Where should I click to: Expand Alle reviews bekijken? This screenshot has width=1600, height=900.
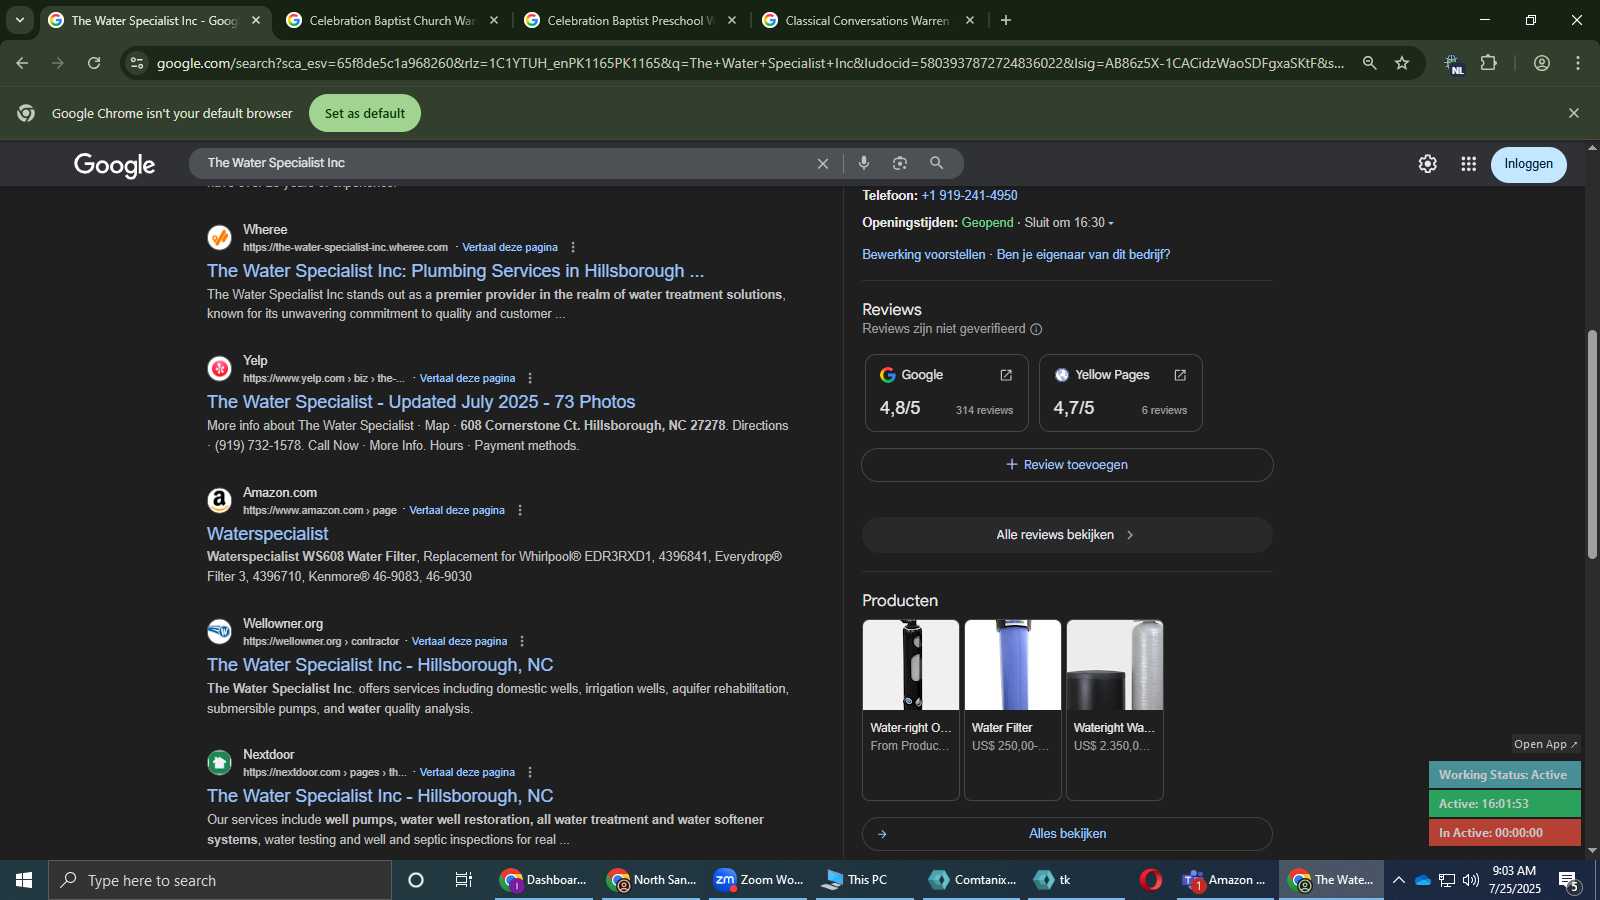[1067, 535]
